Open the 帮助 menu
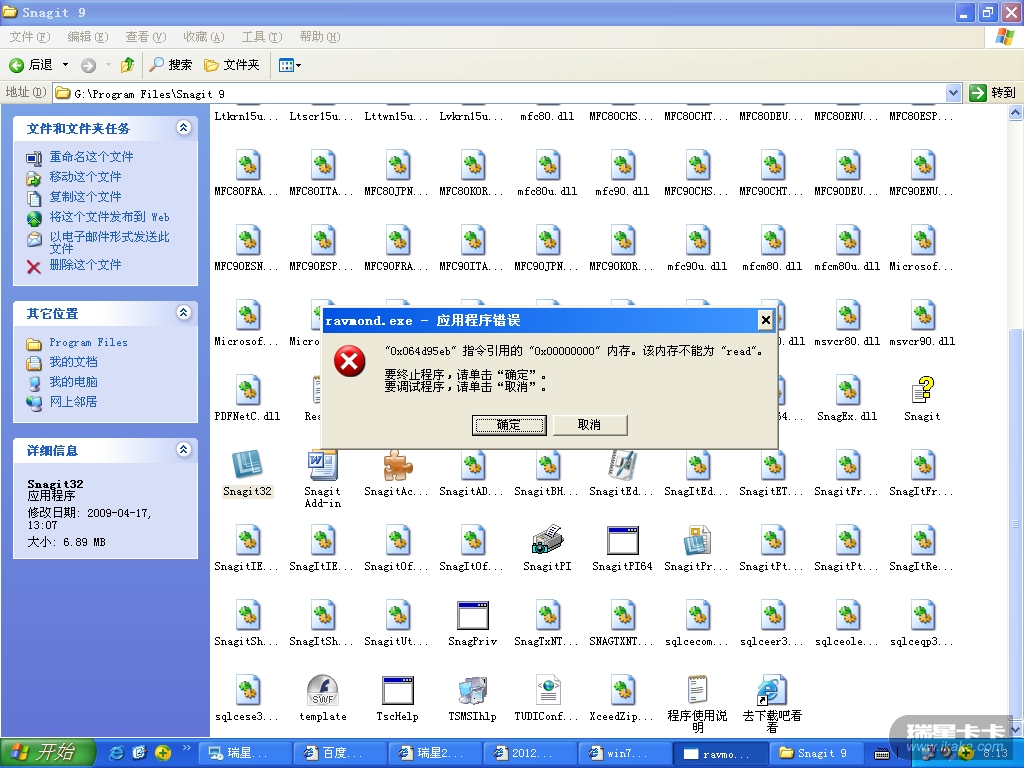Image resolution: width=1024 pixels, height=768 pixels. point(319,37)
